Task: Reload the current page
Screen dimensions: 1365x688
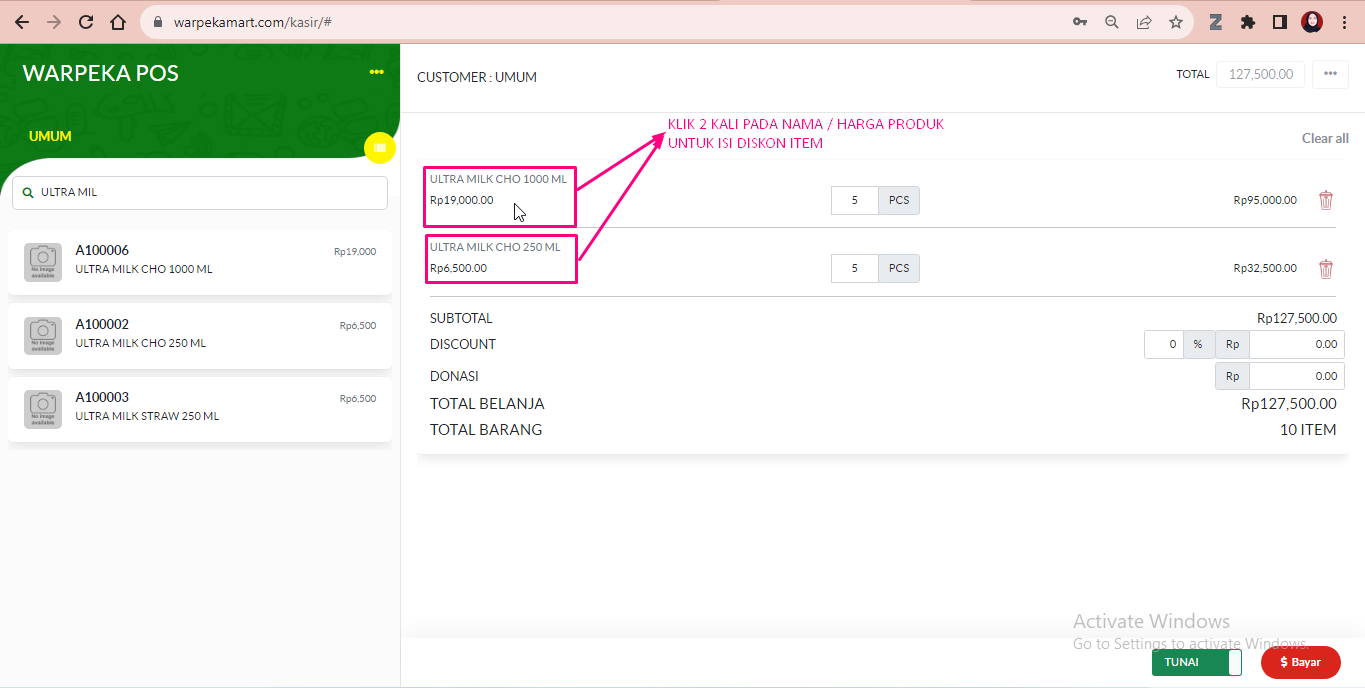Action: [86, 22]
